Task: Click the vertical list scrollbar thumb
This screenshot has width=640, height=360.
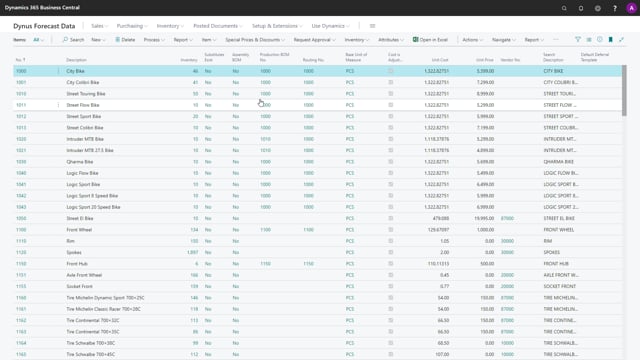Action: tap(624, 90)
